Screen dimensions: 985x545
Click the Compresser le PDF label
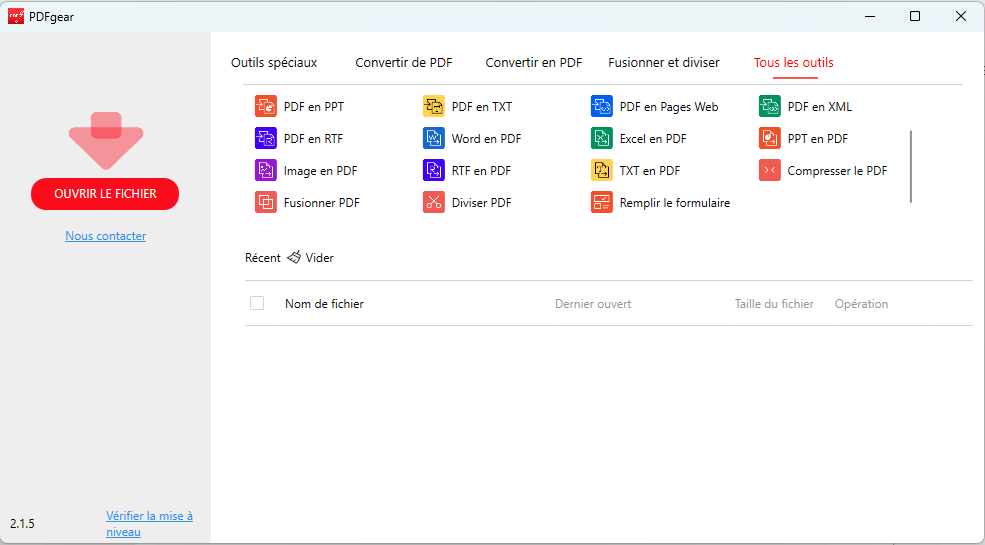(x=837, y=171)
